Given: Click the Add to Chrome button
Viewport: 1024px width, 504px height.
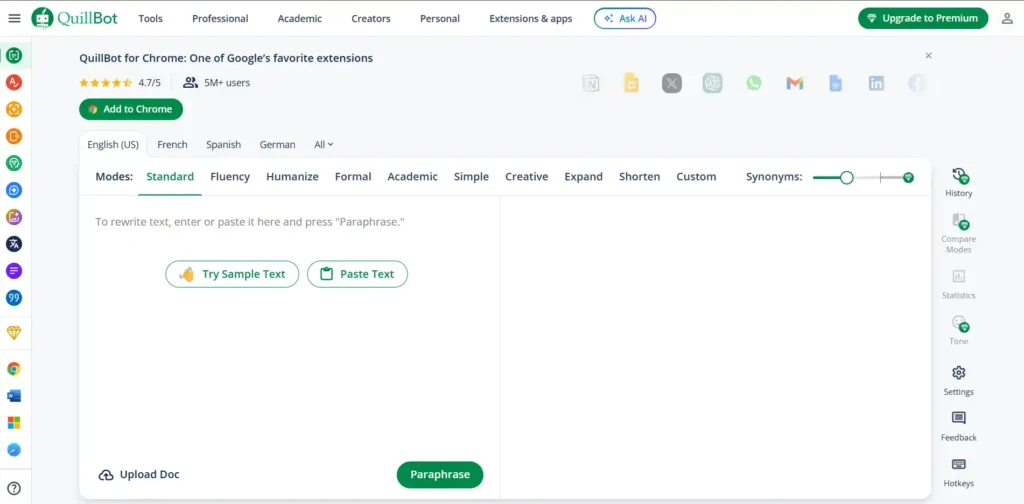Looking at the screenshot, I should tap(131, 109).
